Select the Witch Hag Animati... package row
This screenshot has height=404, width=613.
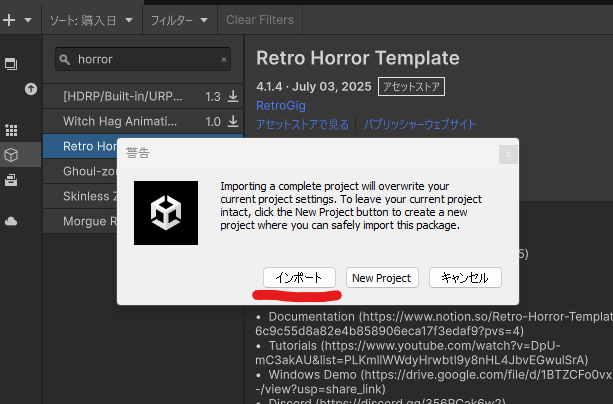pos(143,121)
